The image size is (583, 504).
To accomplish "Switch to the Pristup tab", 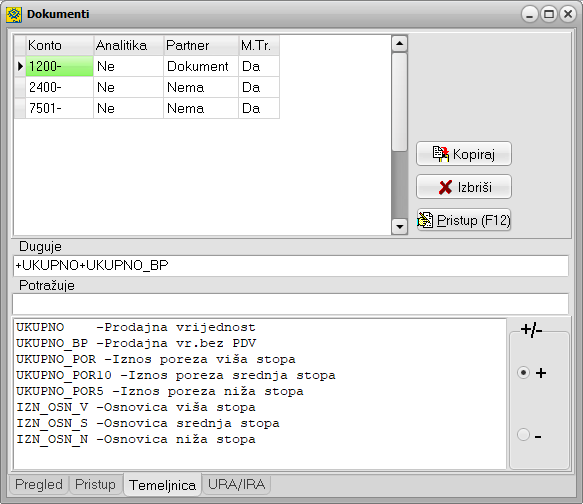I will [x=96, y=484].
